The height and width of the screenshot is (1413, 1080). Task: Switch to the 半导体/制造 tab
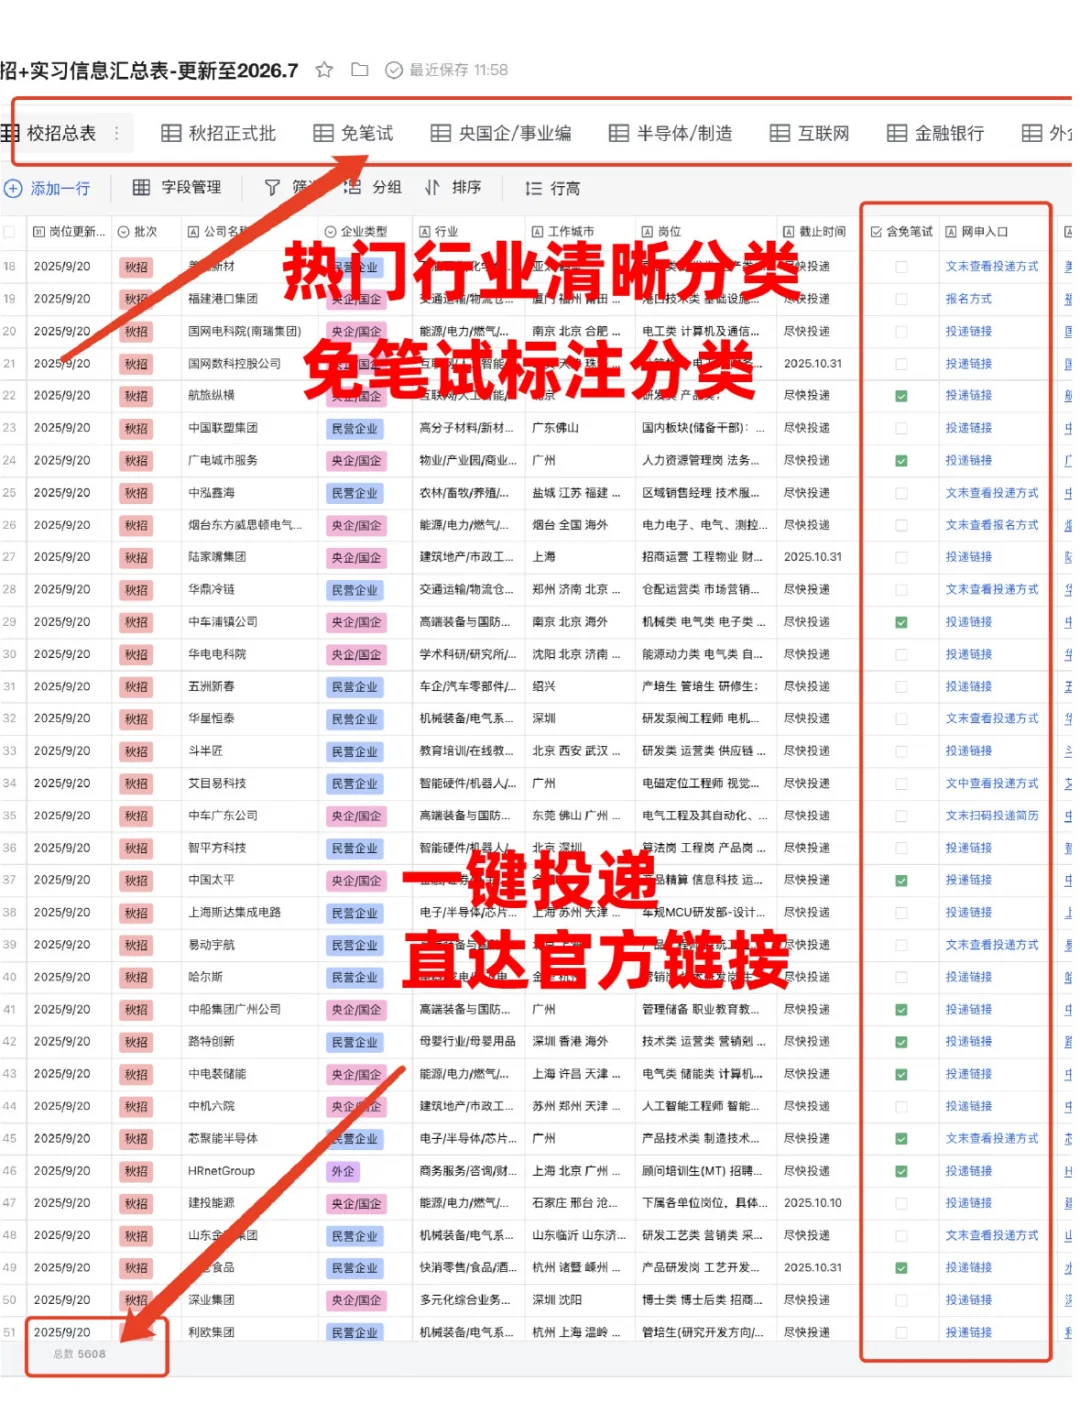pos(670,133)
